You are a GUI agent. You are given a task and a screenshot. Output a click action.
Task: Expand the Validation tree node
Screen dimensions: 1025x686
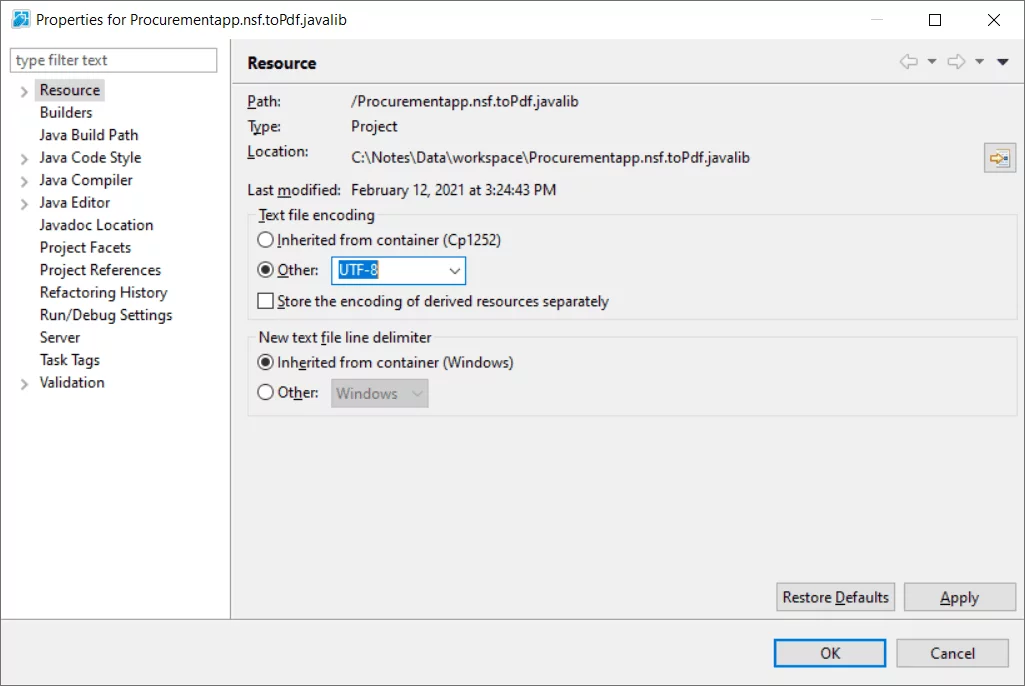point(24,383)
